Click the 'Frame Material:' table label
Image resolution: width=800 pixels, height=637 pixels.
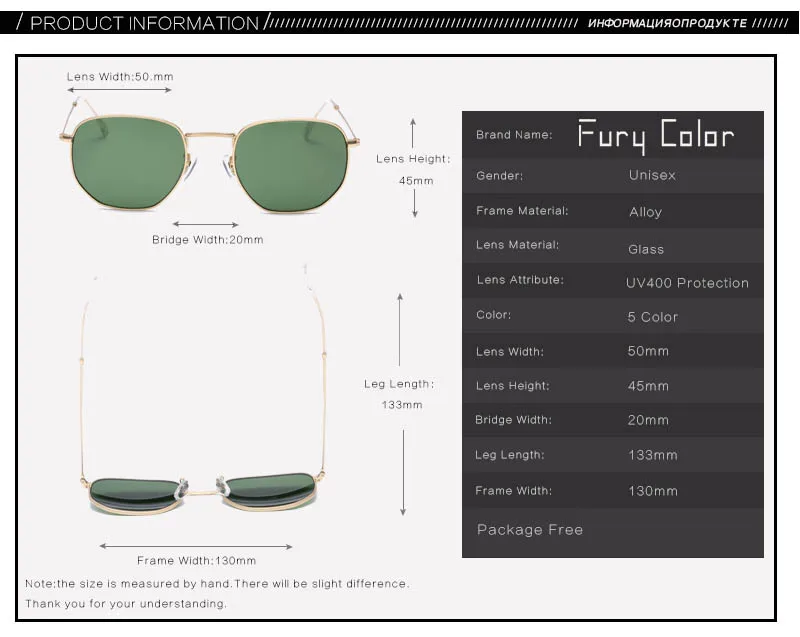pos(522,211)
